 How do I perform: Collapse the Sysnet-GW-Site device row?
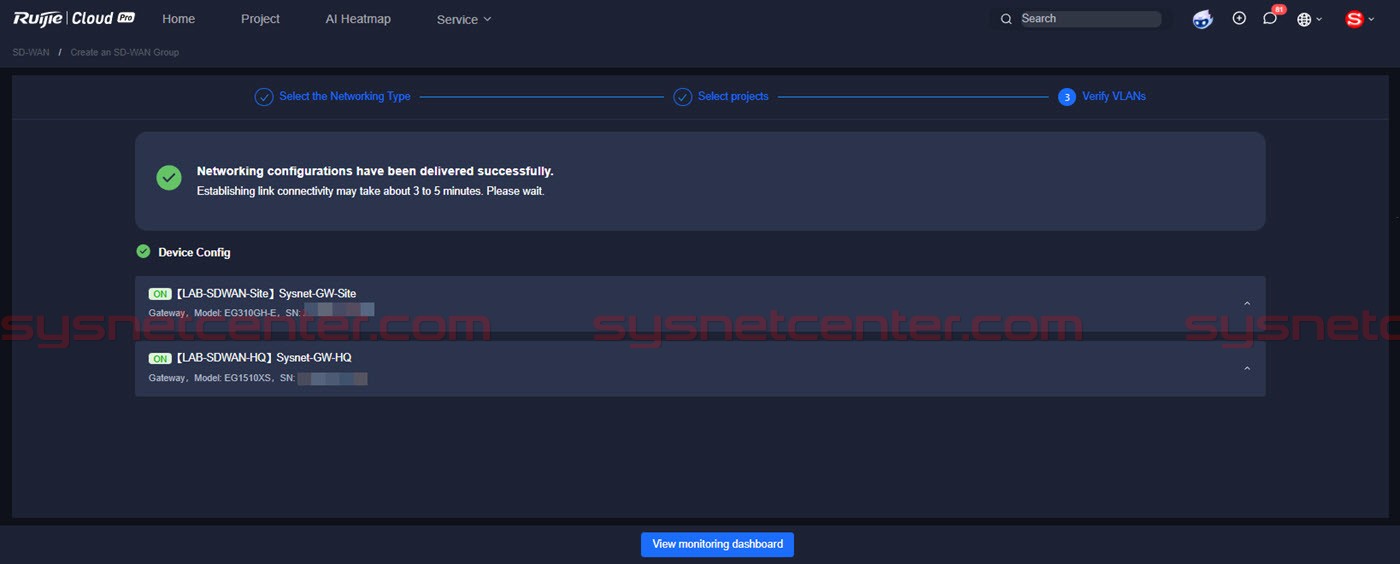pos(1246,304)
